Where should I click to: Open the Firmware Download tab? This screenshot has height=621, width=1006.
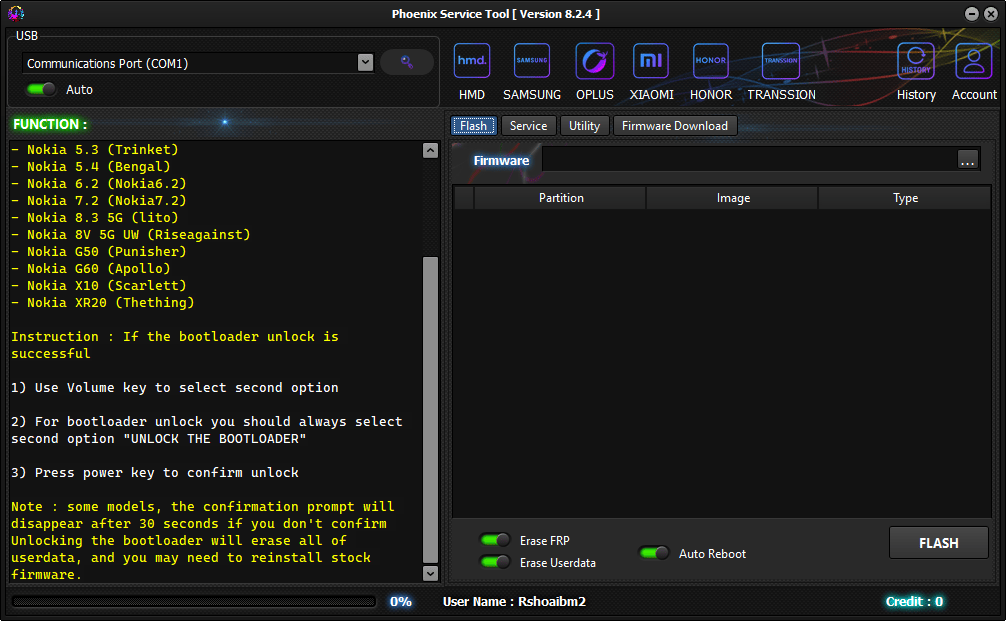(674, 126)
